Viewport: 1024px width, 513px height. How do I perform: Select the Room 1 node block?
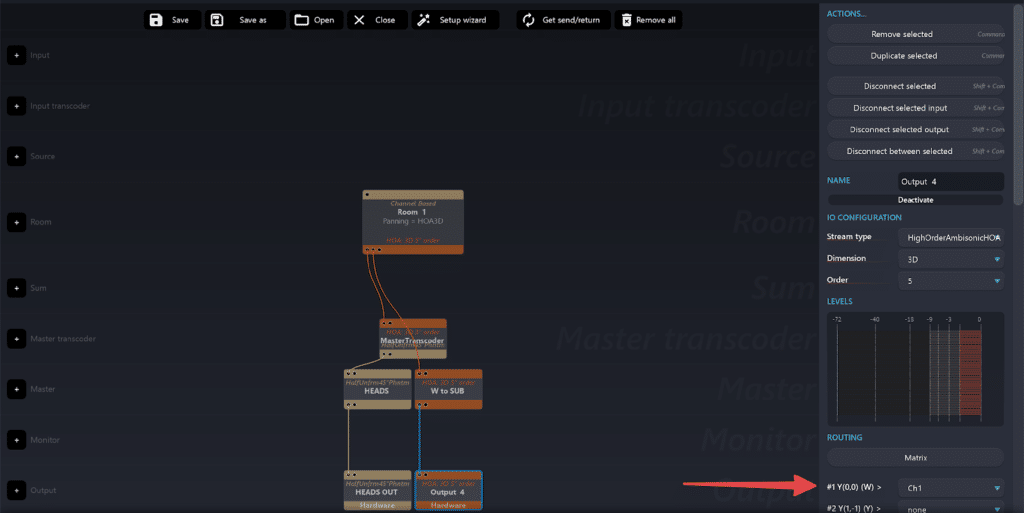[x=412, y=220]
